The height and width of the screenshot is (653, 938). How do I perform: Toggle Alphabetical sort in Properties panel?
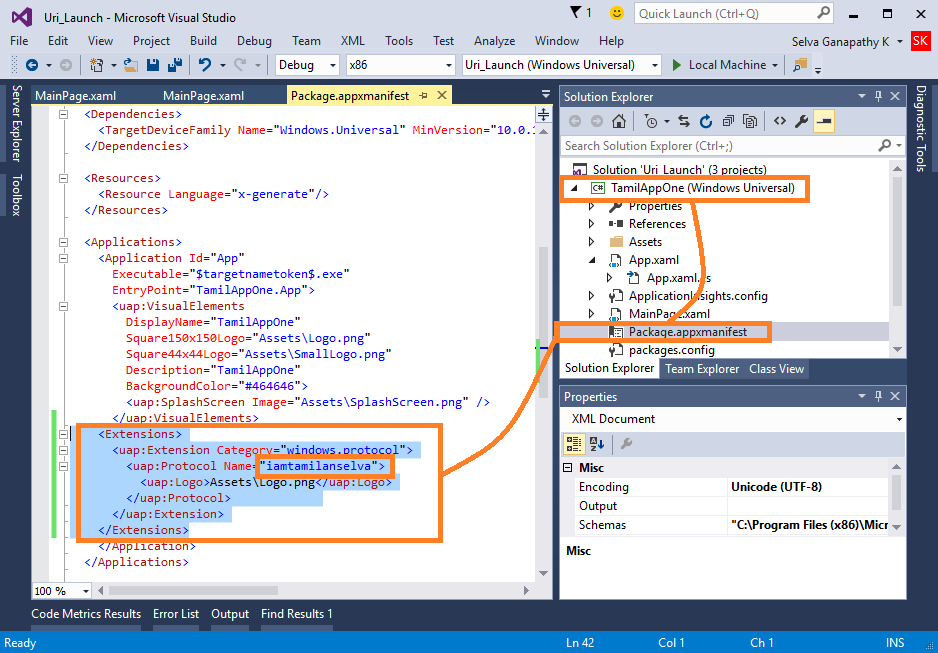tap(597, 444)
